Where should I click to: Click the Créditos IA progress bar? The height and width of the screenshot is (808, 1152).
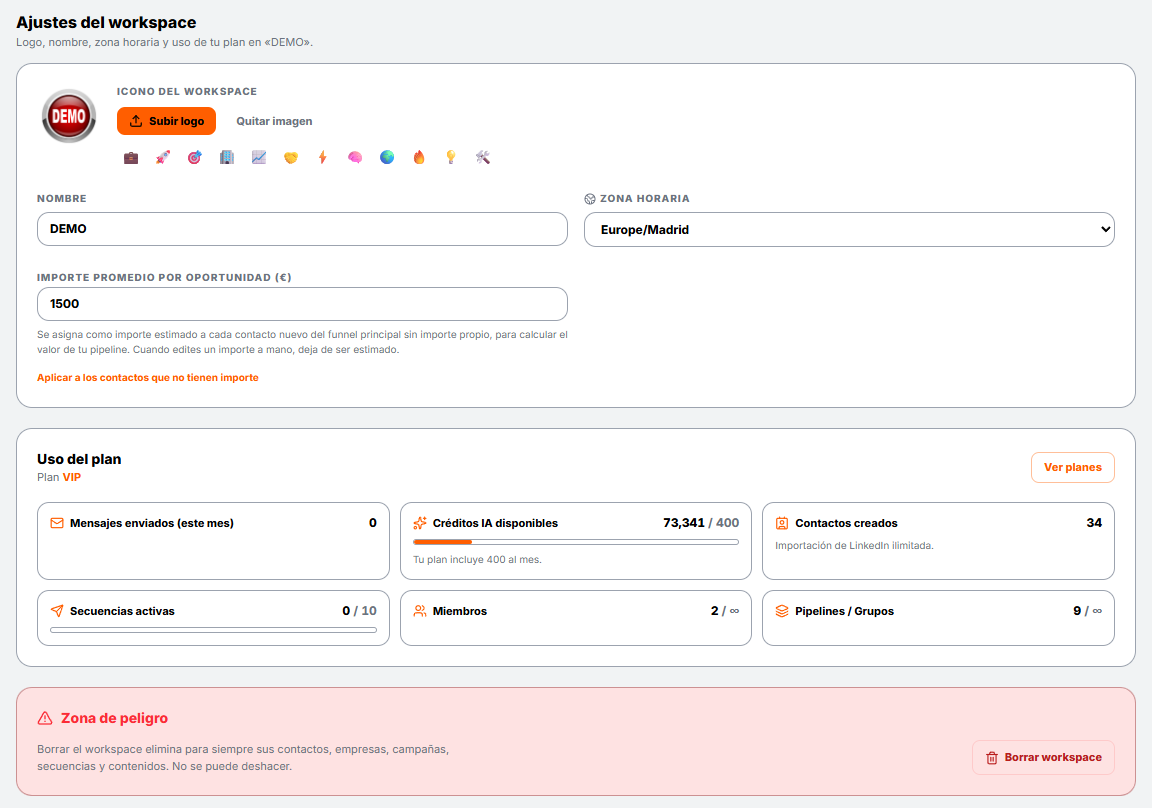pos(576,542)
